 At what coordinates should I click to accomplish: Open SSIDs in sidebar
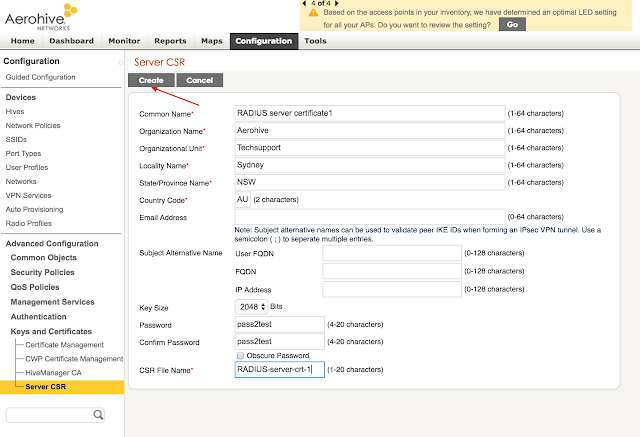16,140
